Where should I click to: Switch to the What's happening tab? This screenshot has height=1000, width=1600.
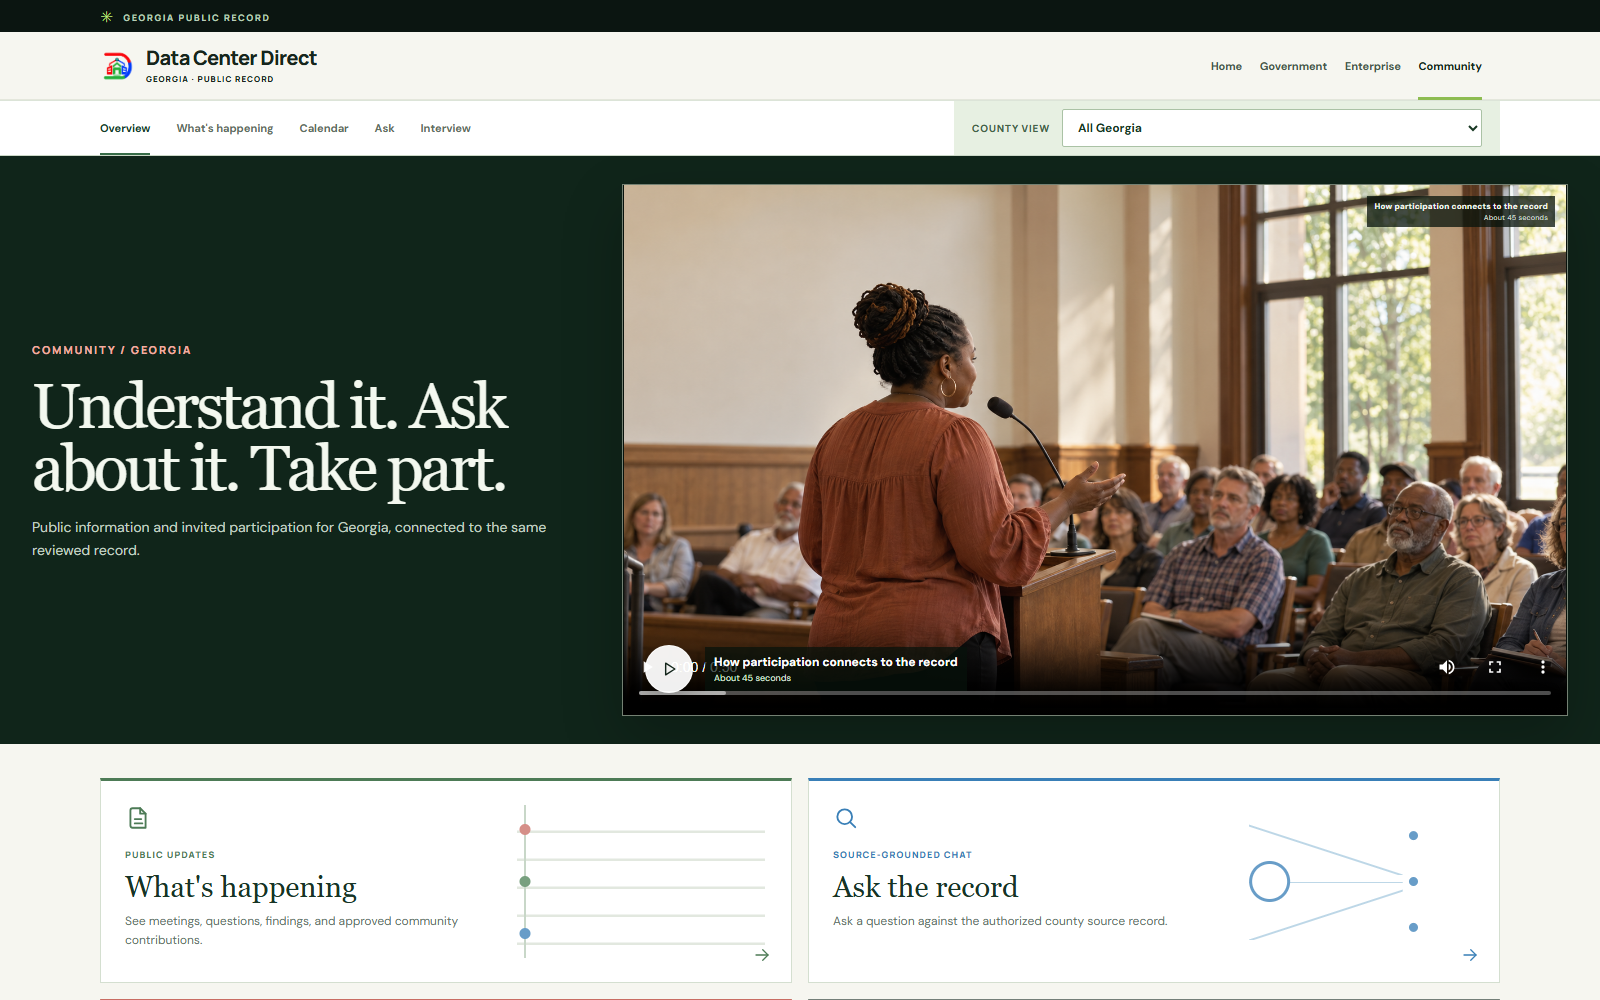225,128
